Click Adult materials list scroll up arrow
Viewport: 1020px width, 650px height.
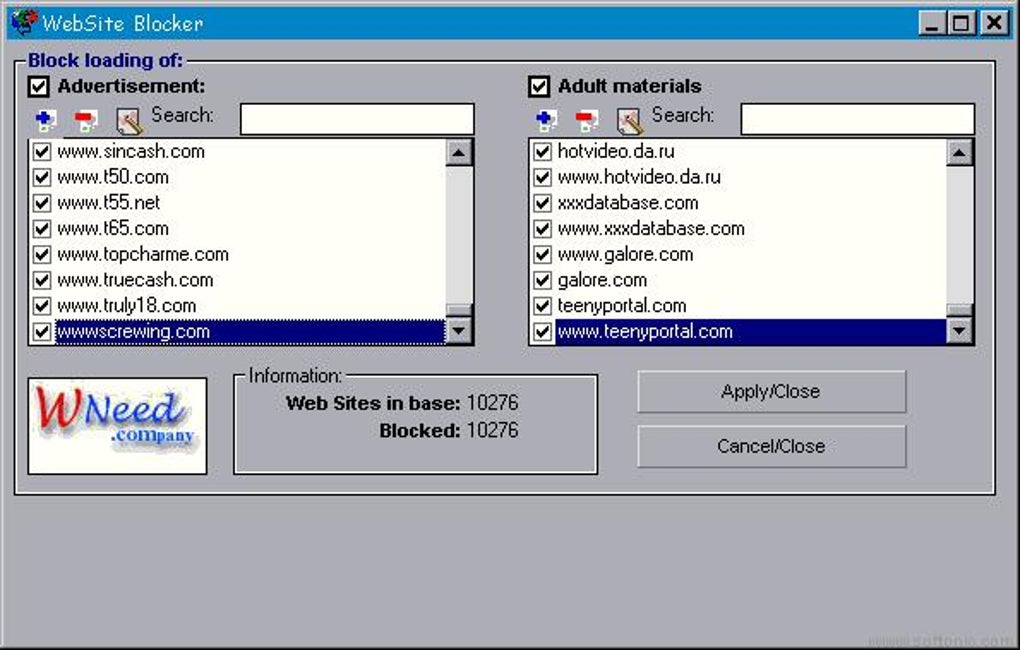pos(960,153)
